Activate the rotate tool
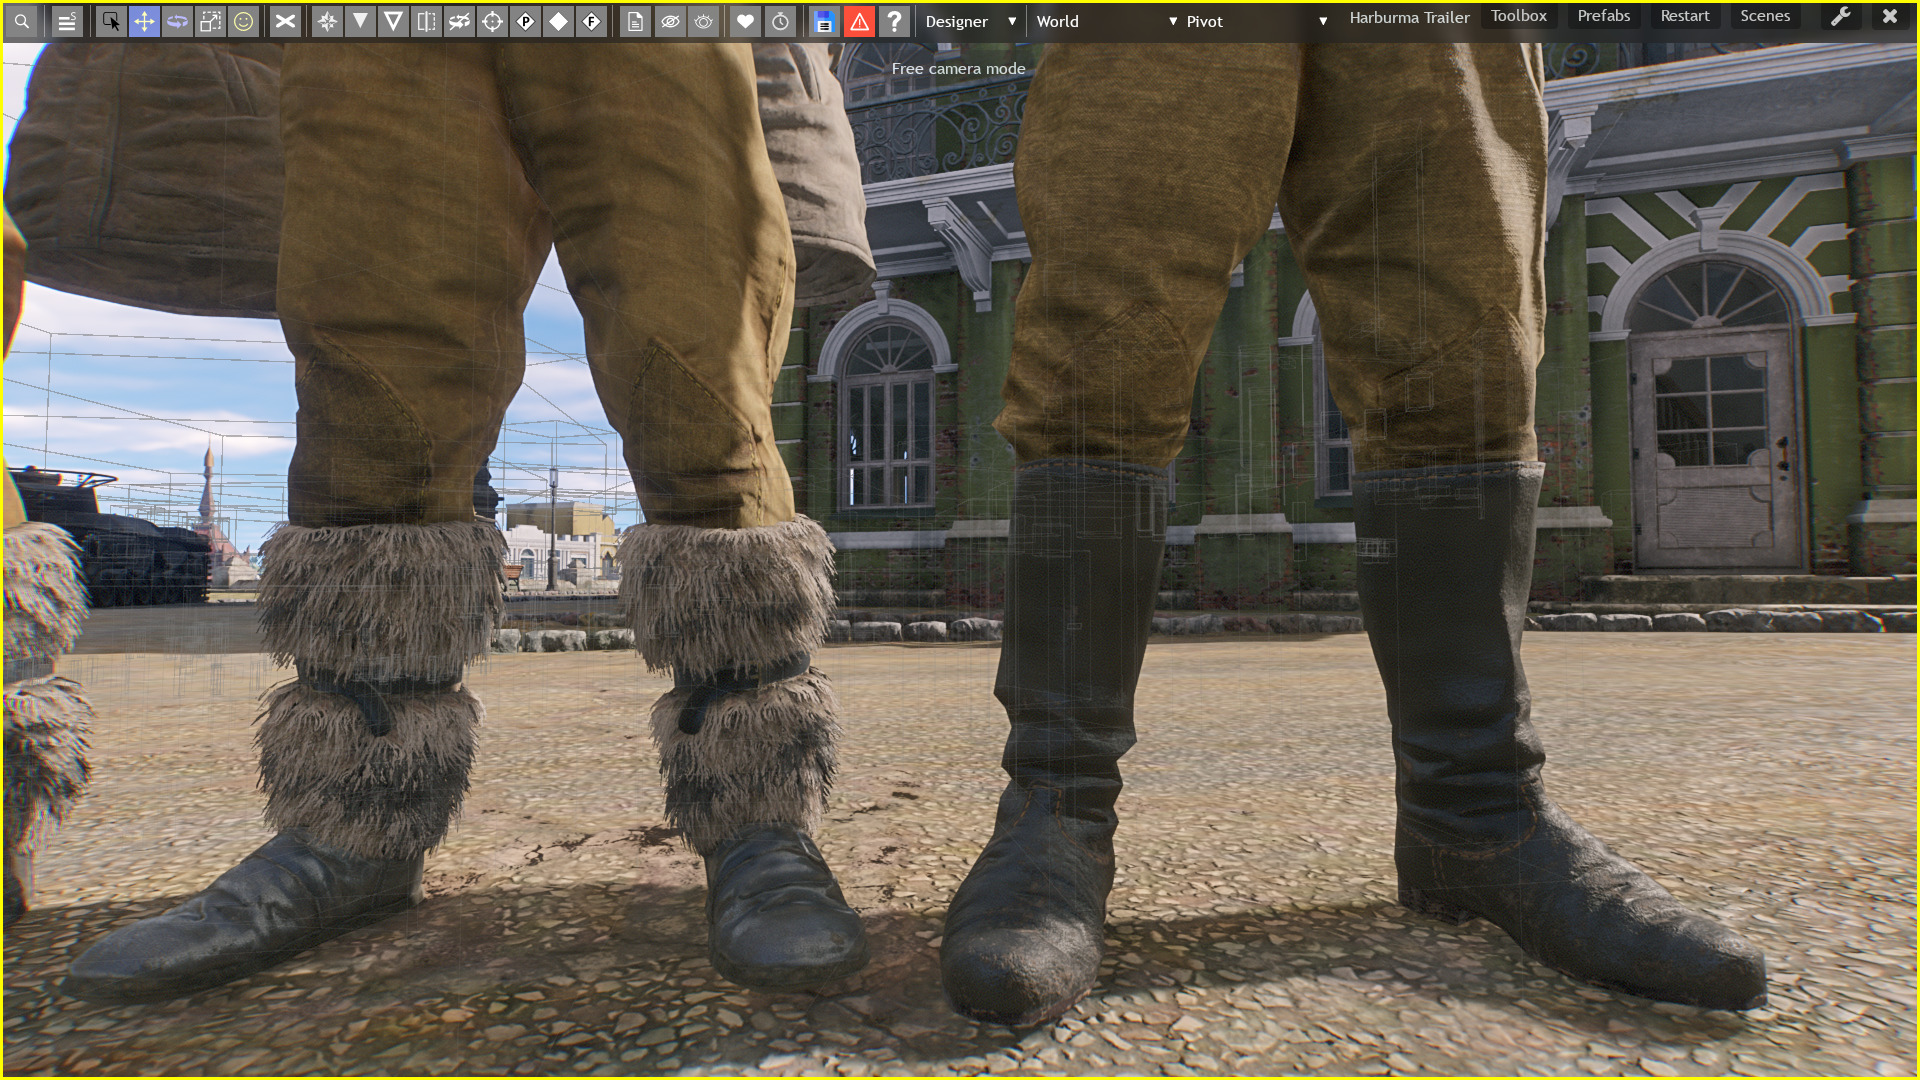This screenshot has width=1920, height=1080. click(177, 21)
